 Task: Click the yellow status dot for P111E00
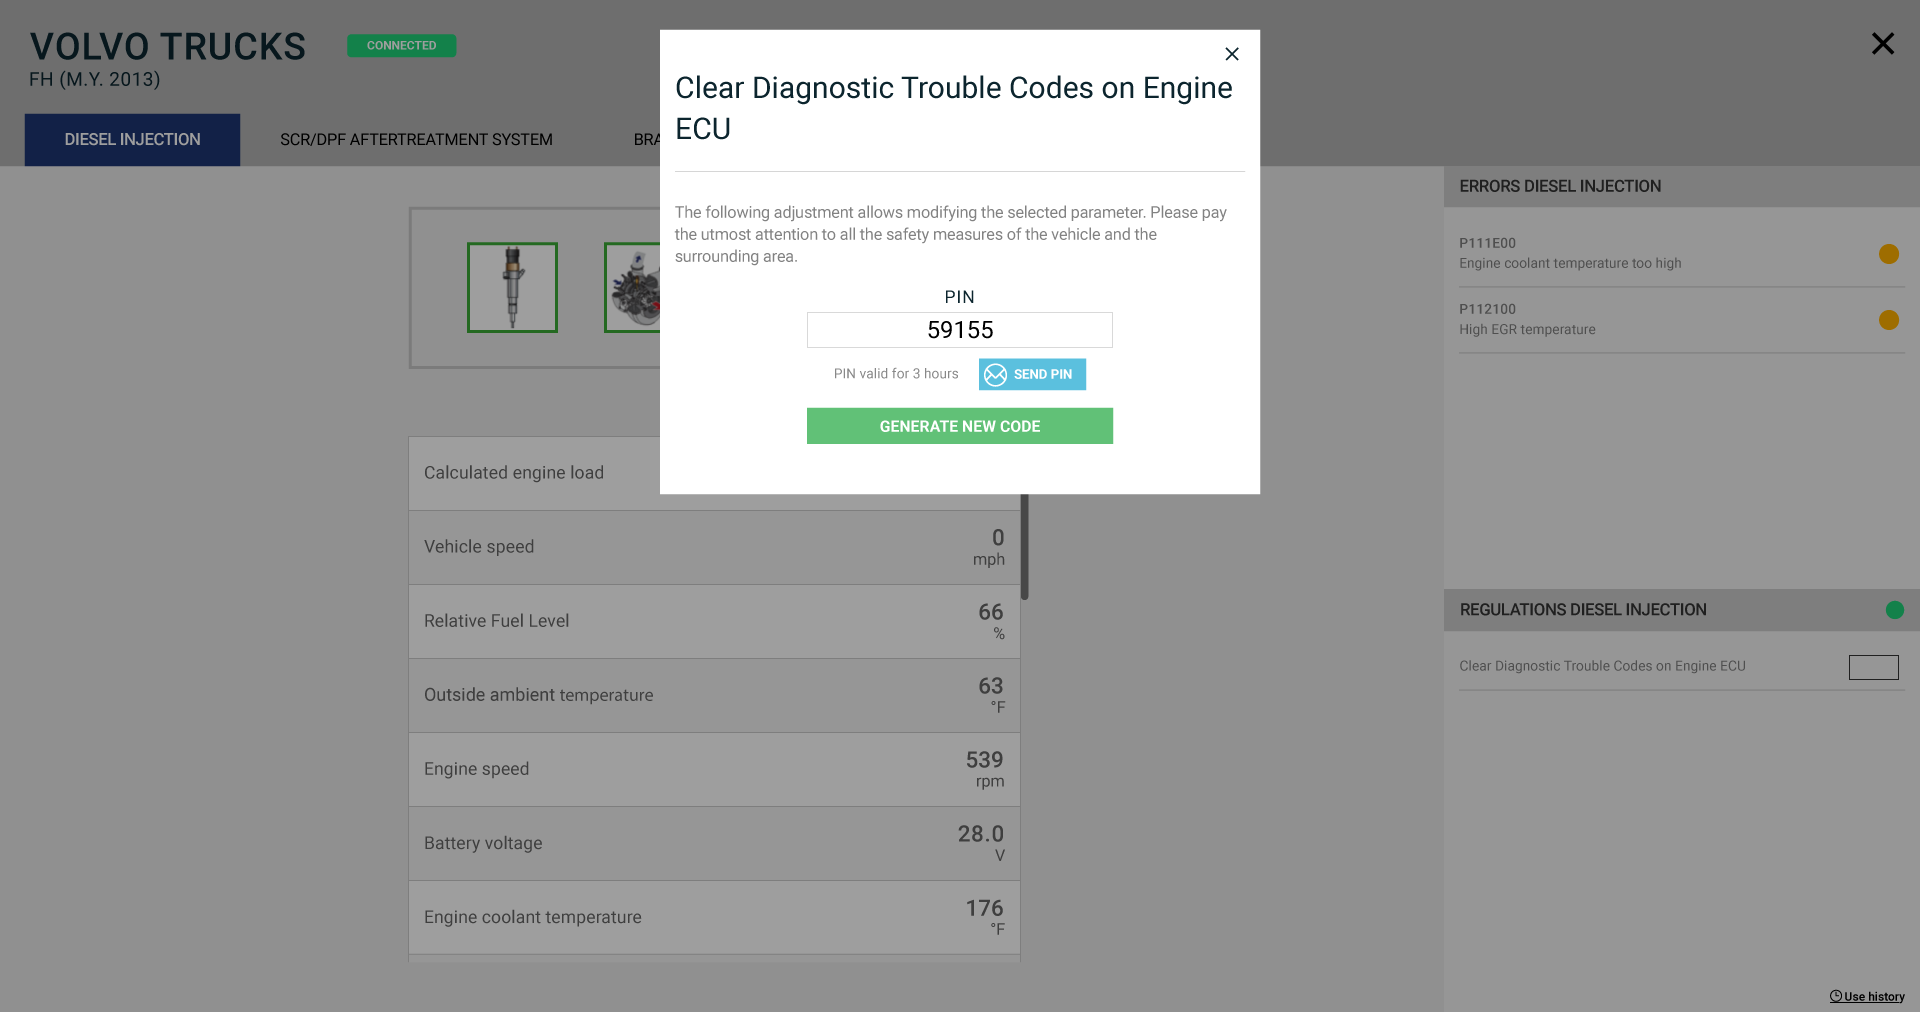tap(1888, 254)
